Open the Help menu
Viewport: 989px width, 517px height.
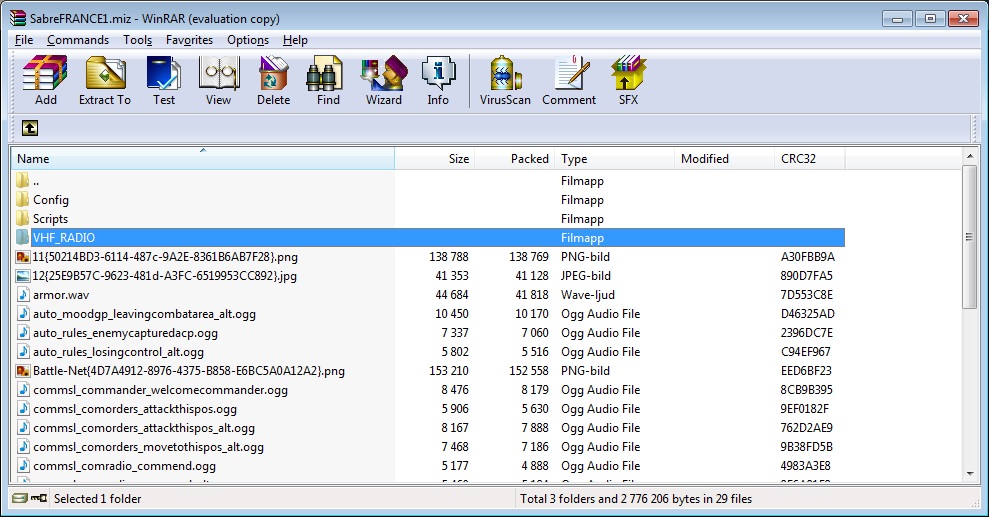[295, 40]
